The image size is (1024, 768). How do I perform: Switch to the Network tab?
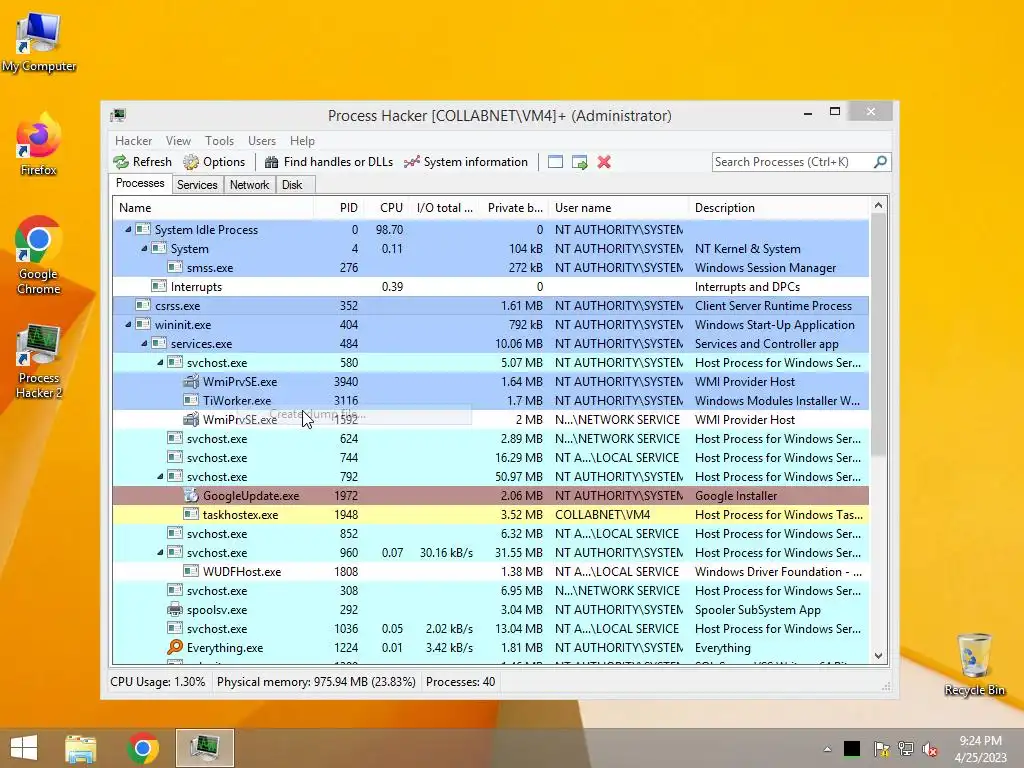coord(249,185)
